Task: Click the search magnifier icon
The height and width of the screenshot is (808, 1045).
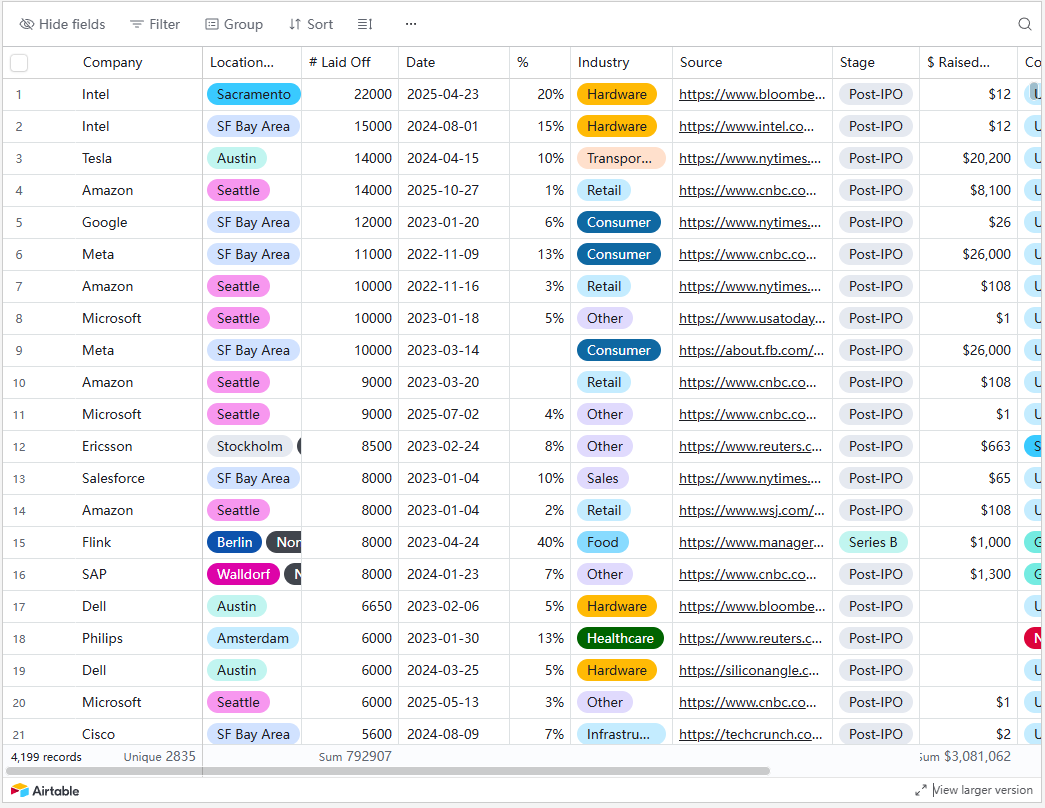Action: tap(1025, 24)
